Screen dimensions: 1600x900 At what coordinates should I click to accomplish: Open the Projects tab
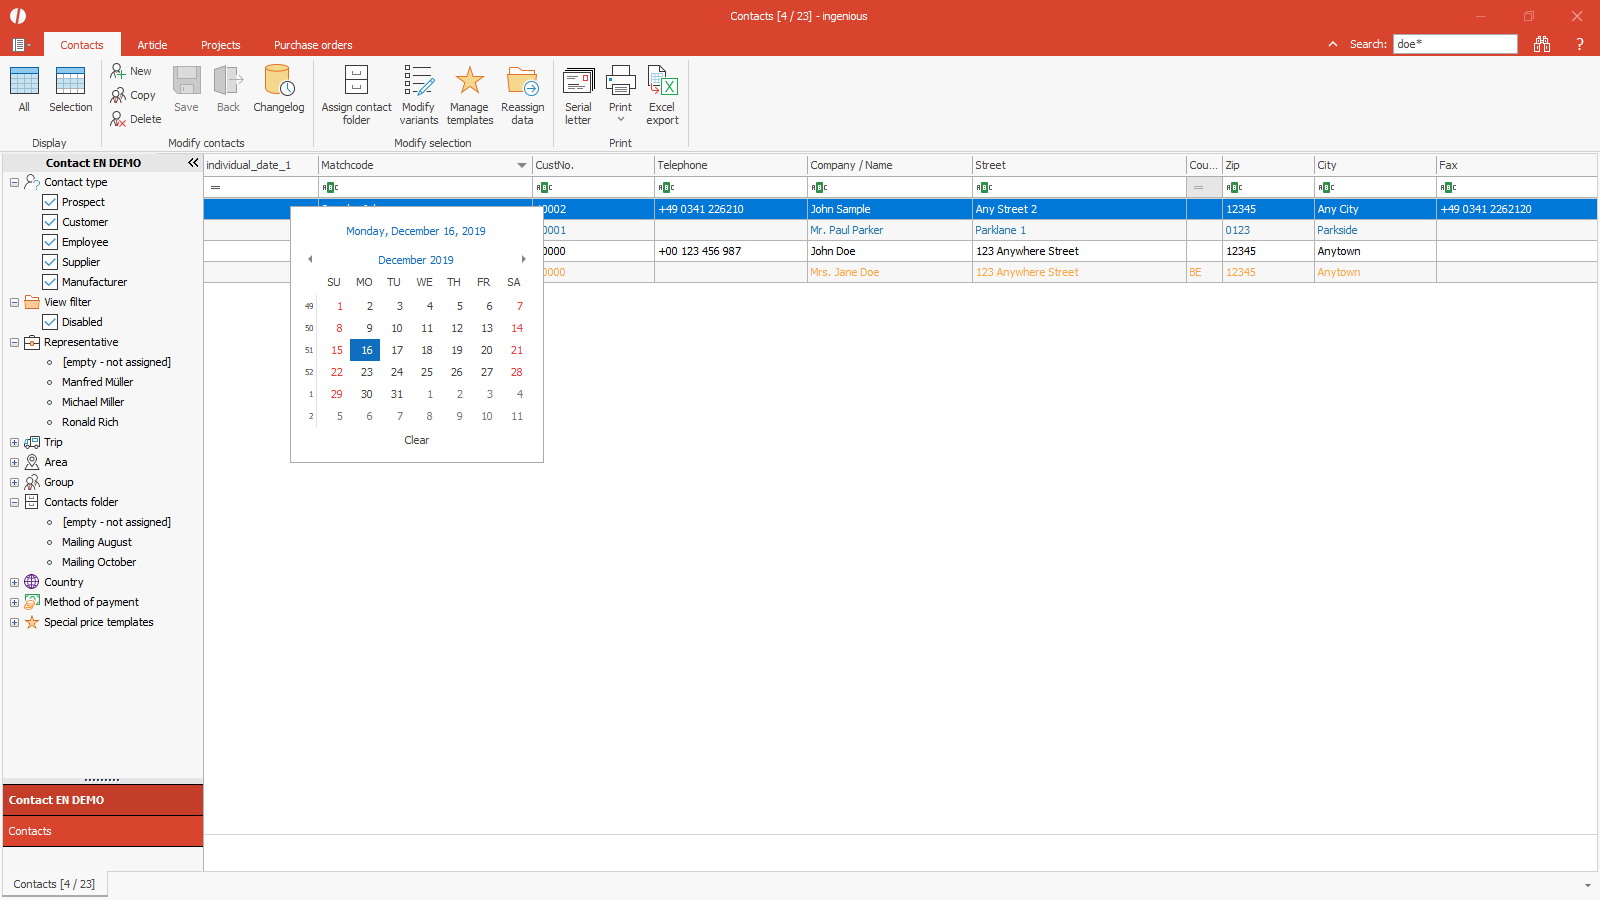pyautogui.click(x=220, y=45)
